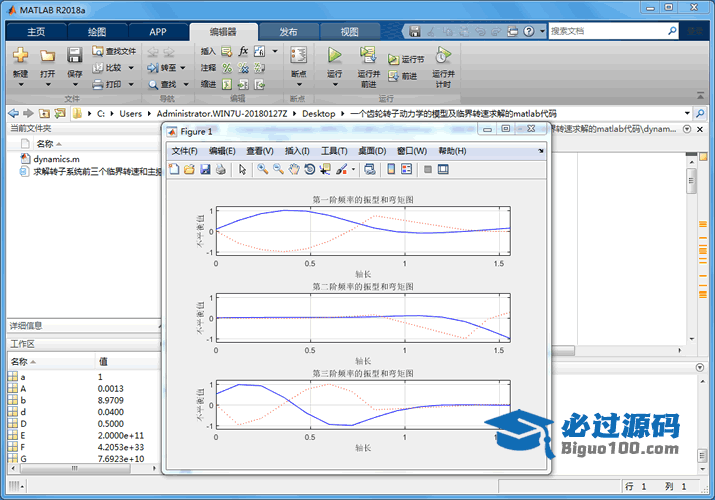Open the Breakpoints (断点) dropdown arrow
715x500 pixels.
[x=299, y=84]
